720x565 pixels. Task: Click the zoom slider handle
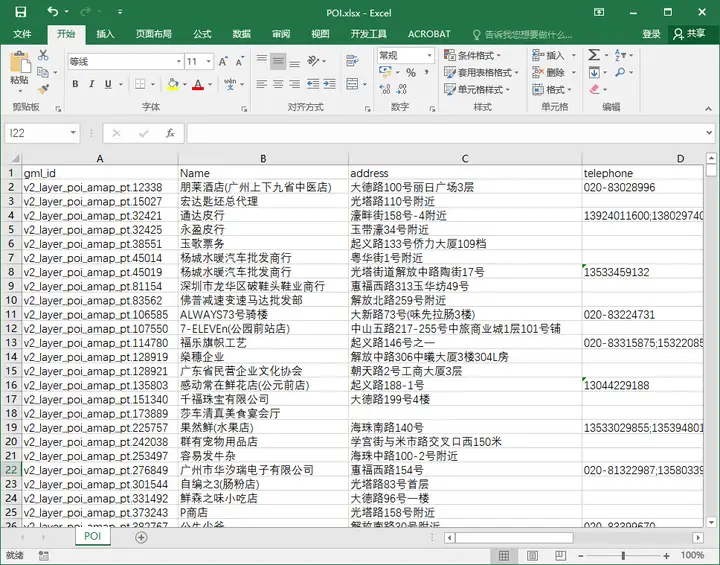click(623, 556)
